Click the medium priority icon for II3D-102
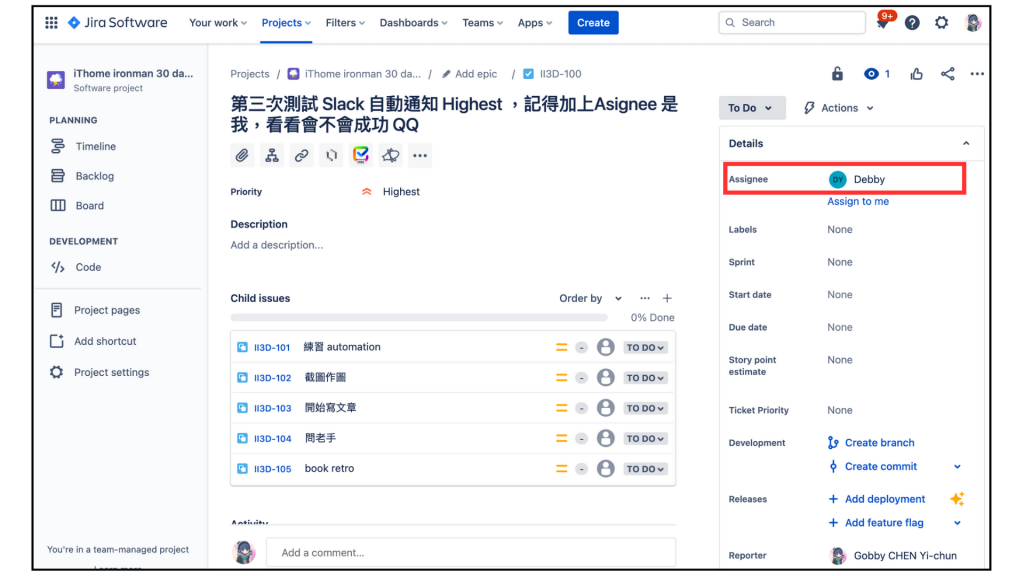This screenshot has width=1024, height=576. point(561,377)
